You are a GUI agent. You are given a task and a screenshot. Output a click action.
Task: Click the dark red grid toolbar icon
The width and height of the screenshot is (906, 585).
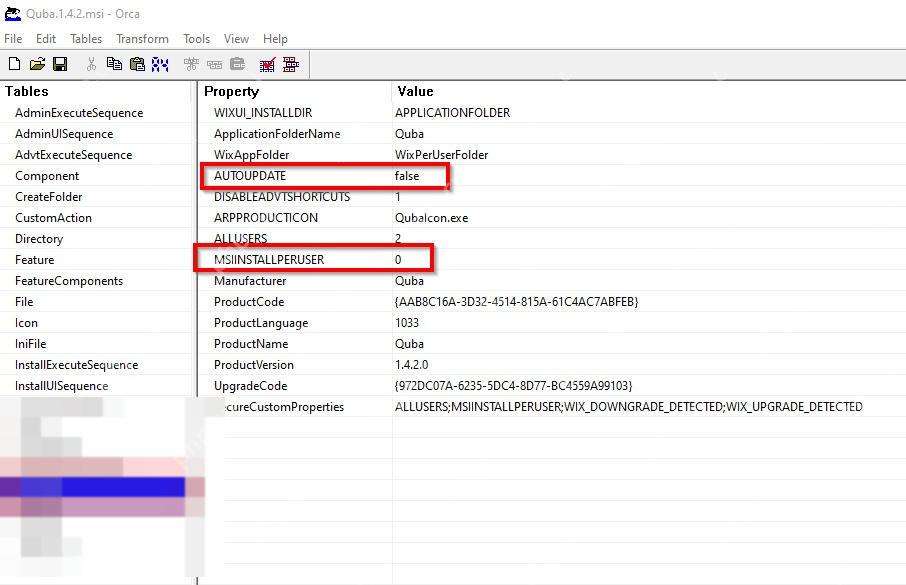click(x=291, y=64)
